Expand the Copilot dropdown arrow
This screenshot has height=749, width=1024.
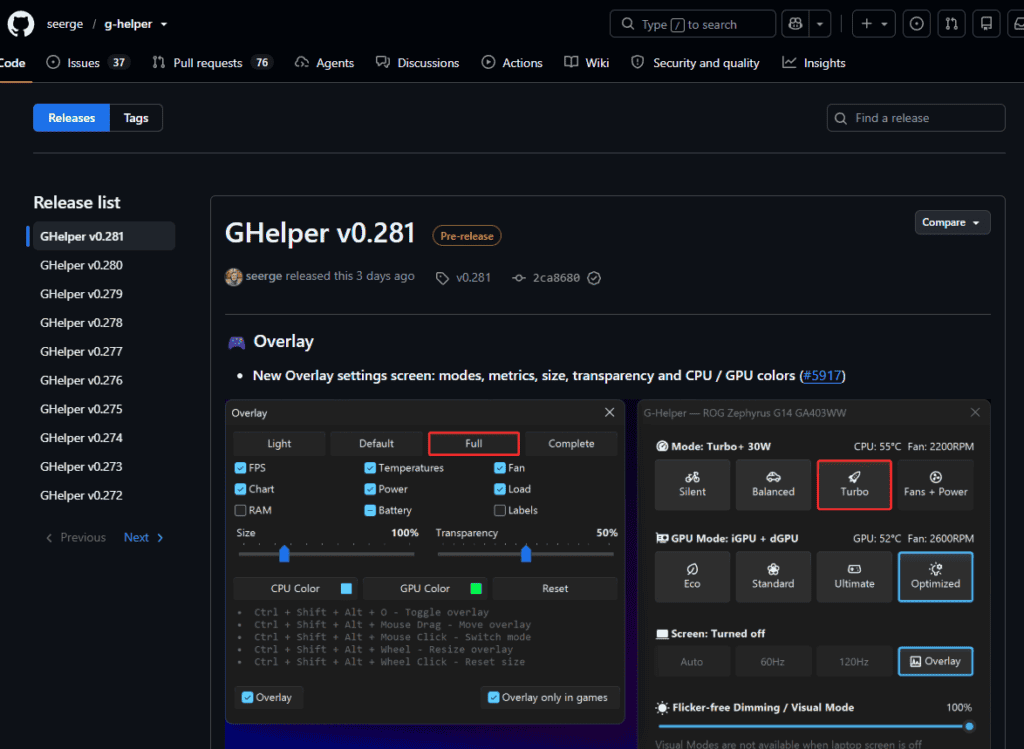pos(820,24)
